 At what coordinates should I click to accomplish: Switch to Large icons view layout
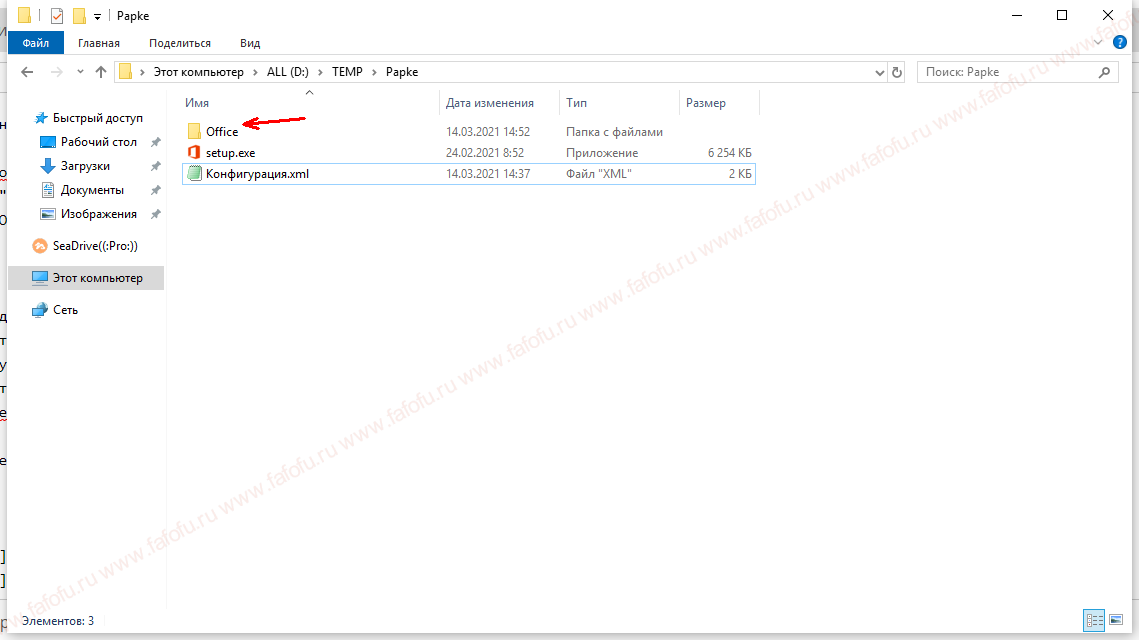click(x=1116, y=620)
